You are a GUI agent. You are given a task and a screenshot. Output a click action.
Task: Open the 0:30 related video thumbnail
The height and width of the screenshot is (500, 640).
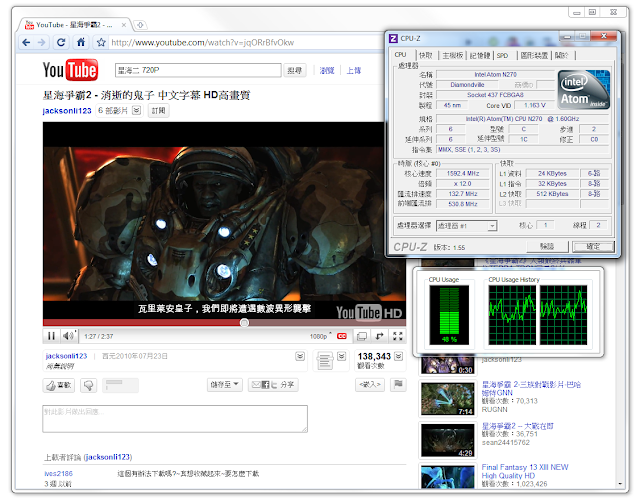(447, 365)
